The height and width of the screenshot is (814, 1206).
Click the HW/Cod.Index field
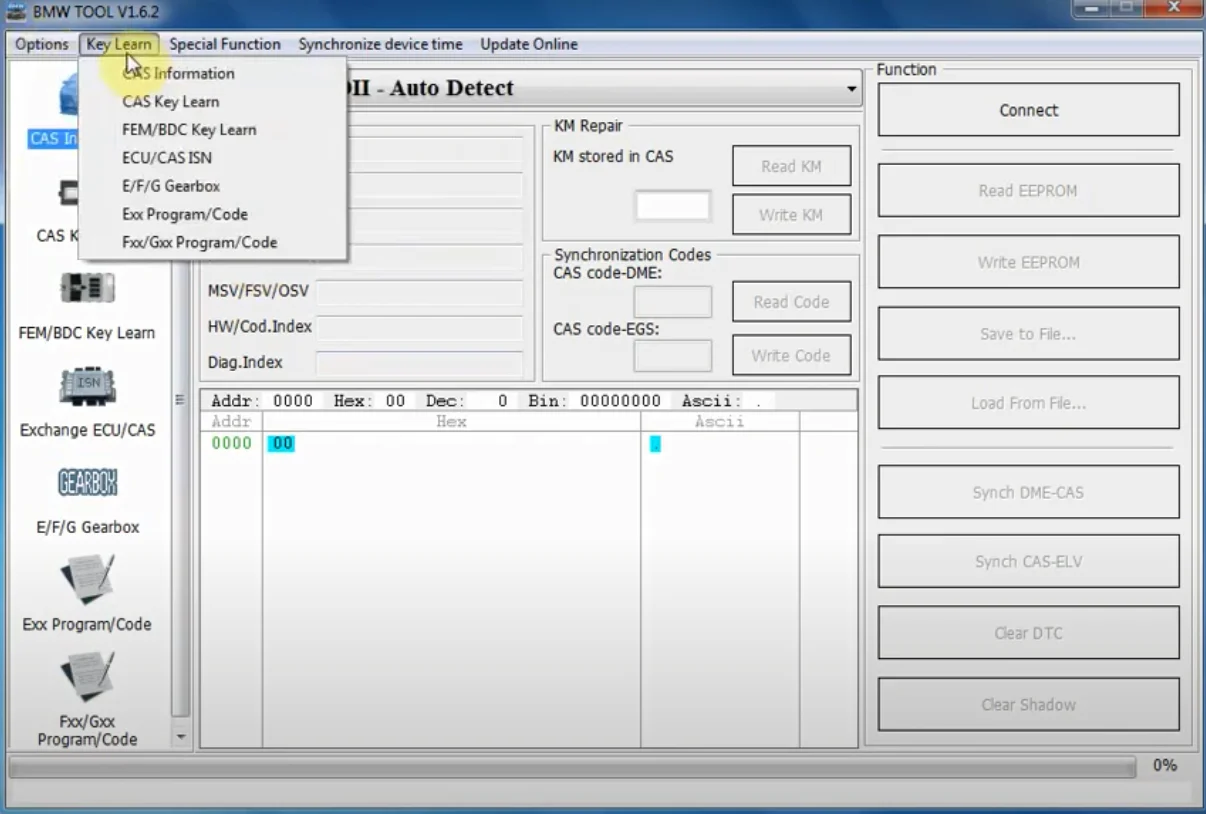419,327
